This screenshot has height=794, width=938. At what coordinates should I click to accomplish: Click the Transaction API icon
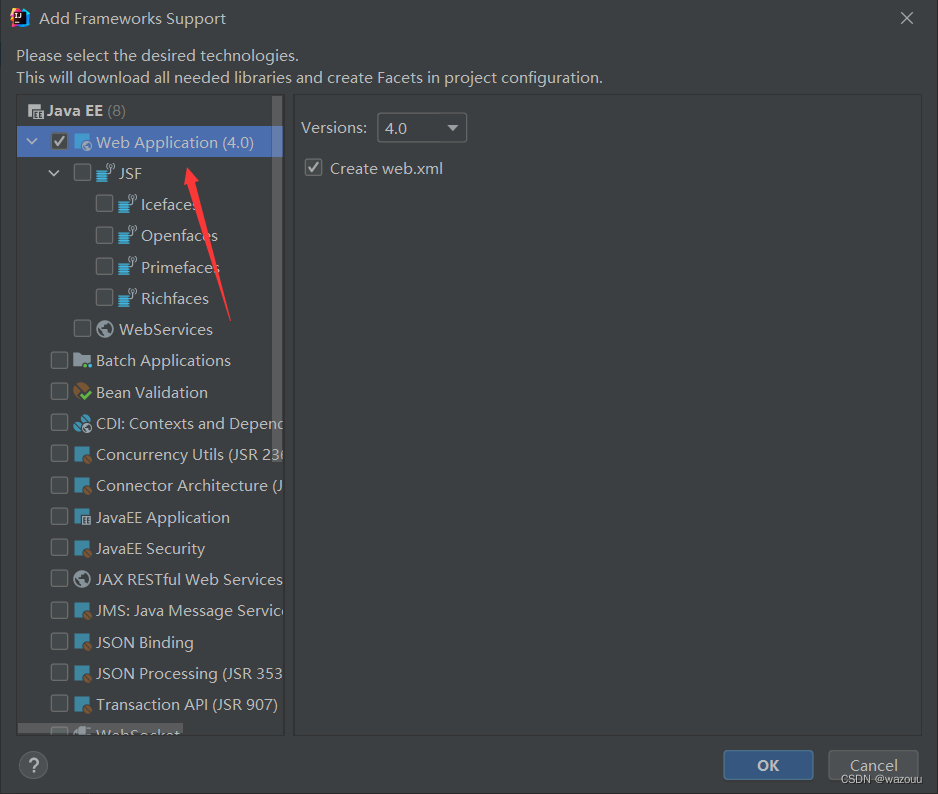(82, 704)
